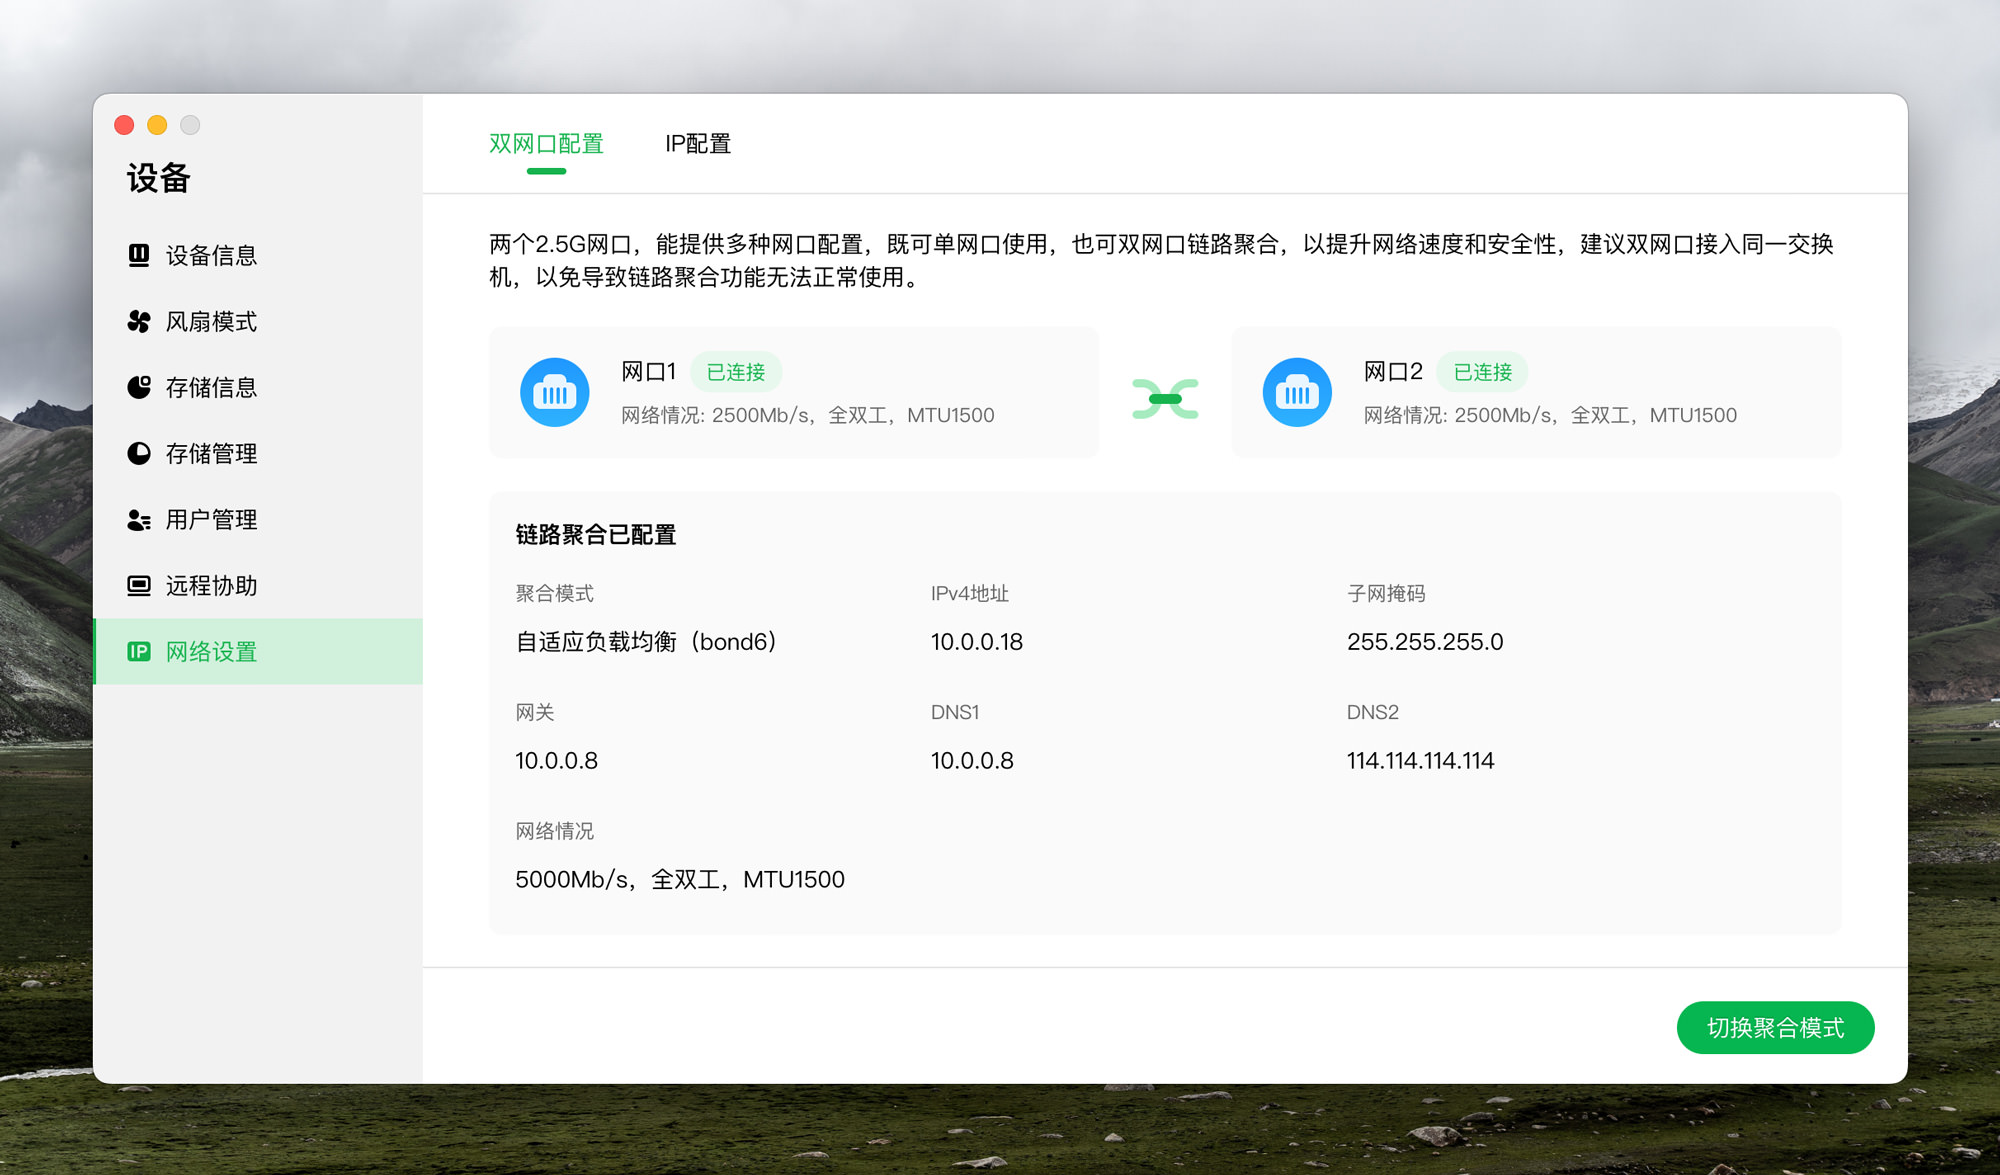
Task: Click the yellow minimize window button
Action: 157,125
